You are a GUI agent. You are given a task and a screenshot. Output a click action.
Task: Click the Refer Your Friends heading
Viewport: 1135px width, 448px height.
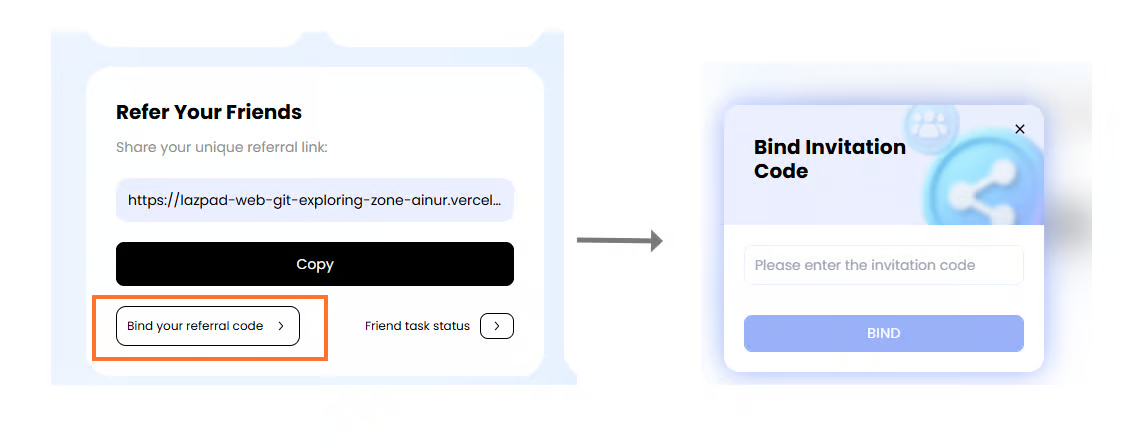209,112
